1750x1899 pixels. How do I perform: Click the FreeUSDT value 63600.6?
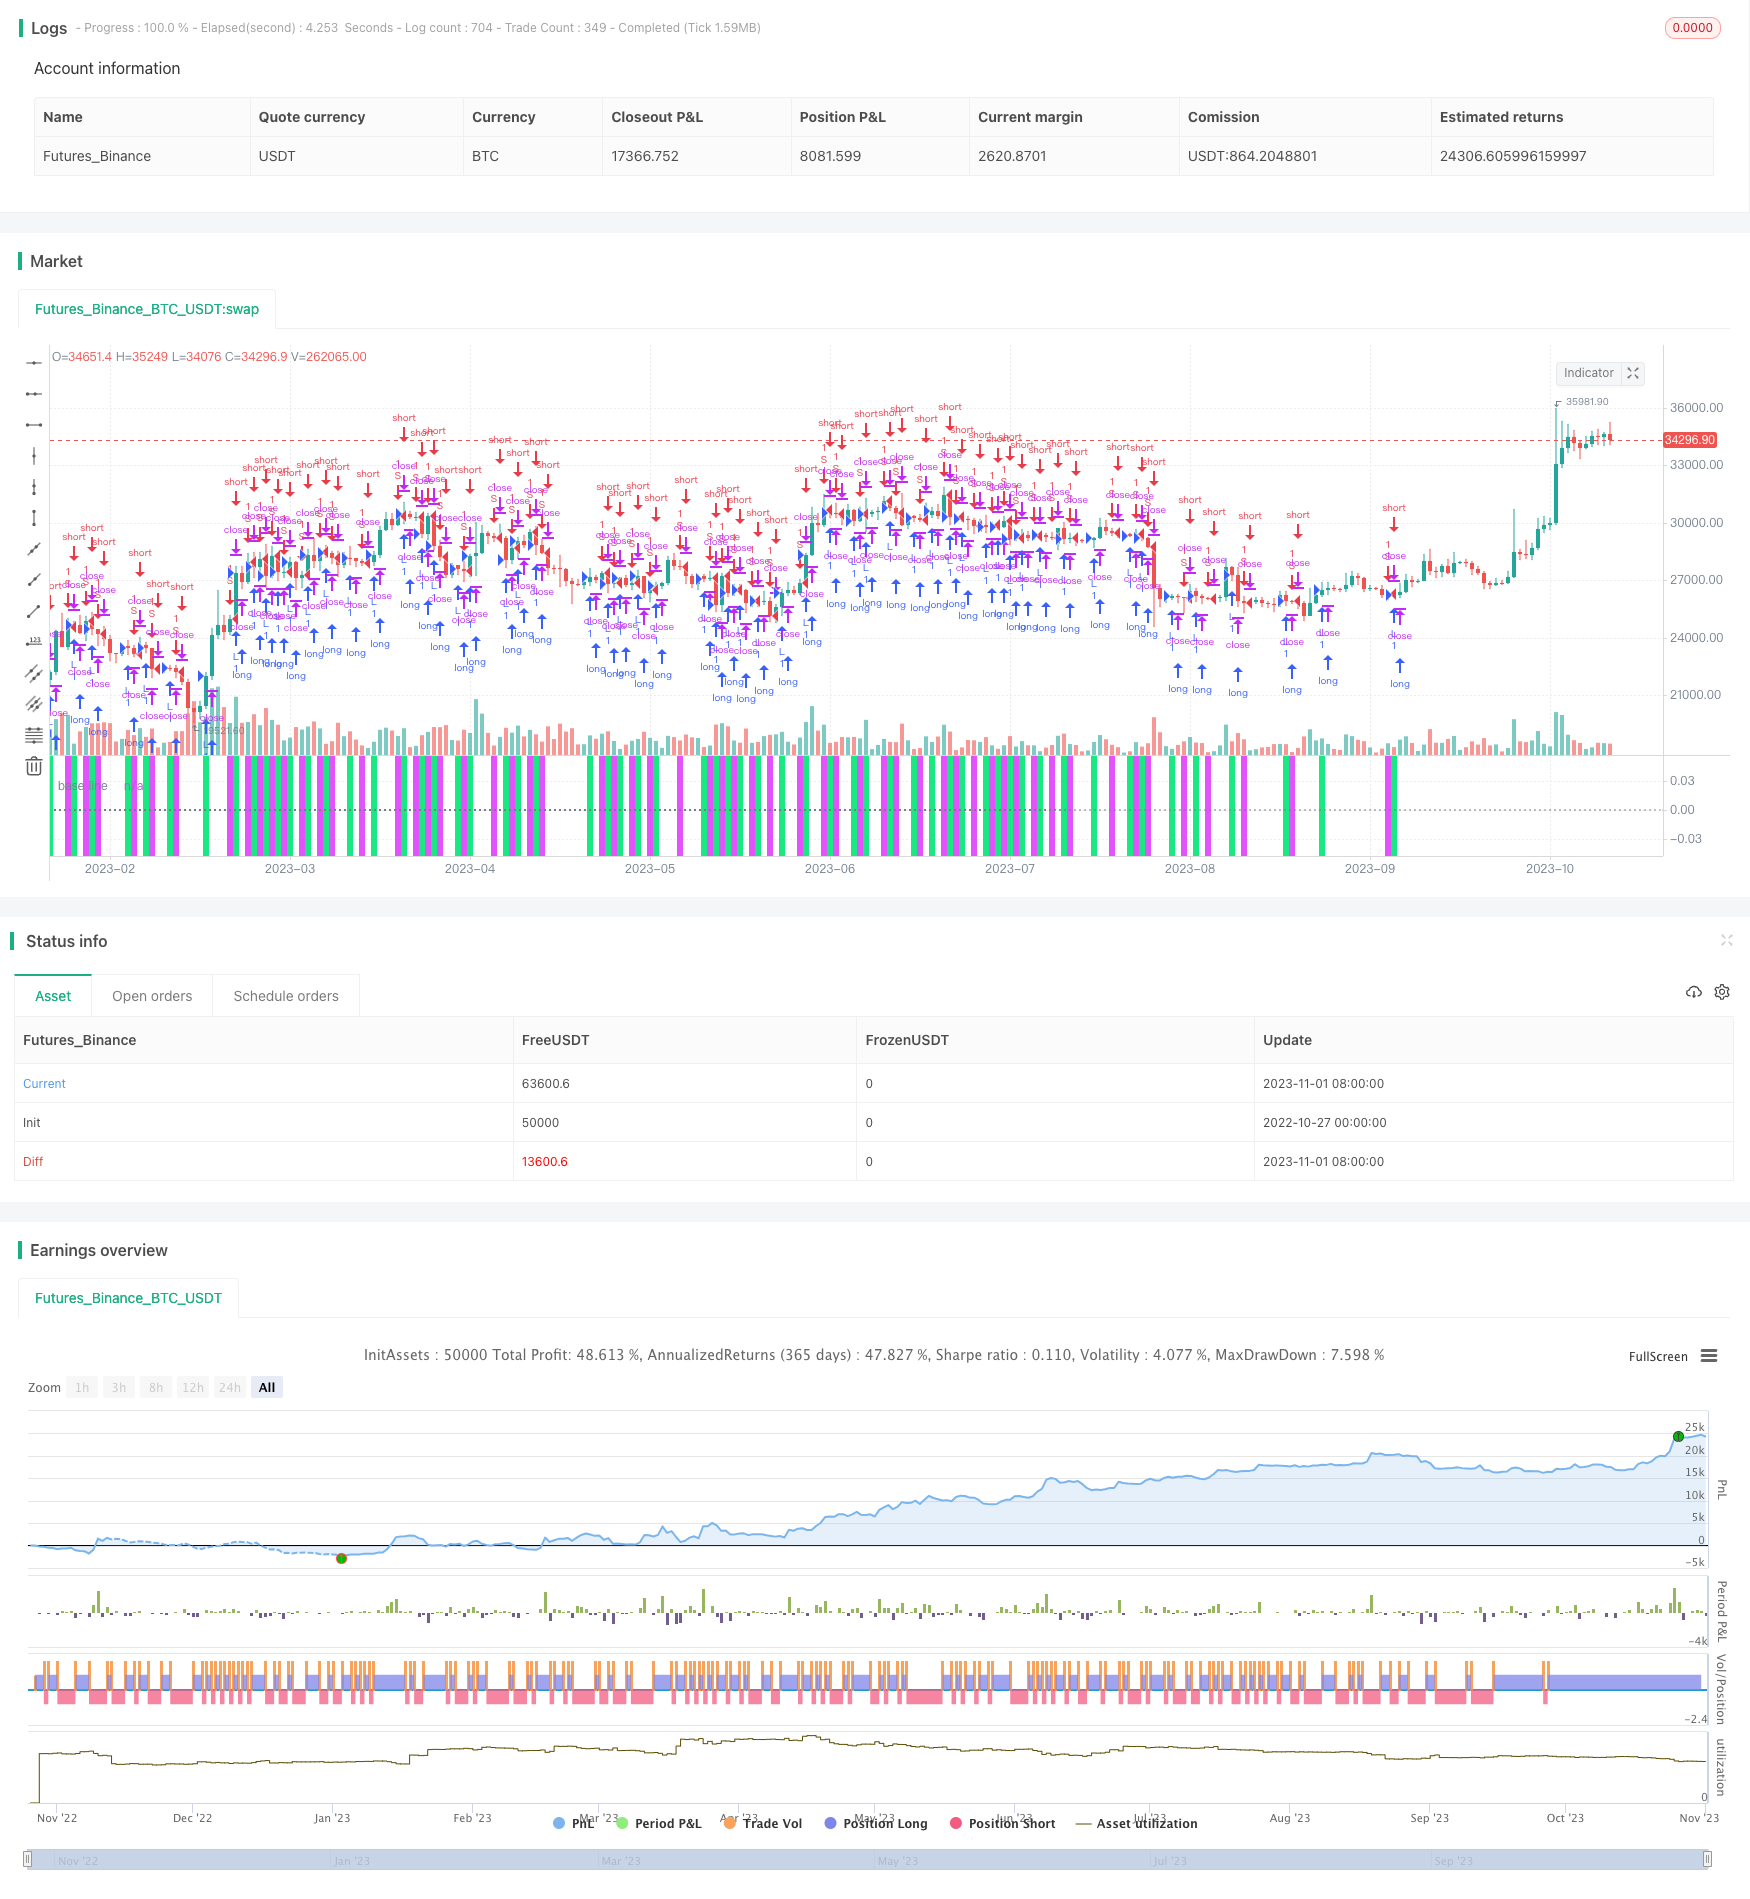[546, 1084]
